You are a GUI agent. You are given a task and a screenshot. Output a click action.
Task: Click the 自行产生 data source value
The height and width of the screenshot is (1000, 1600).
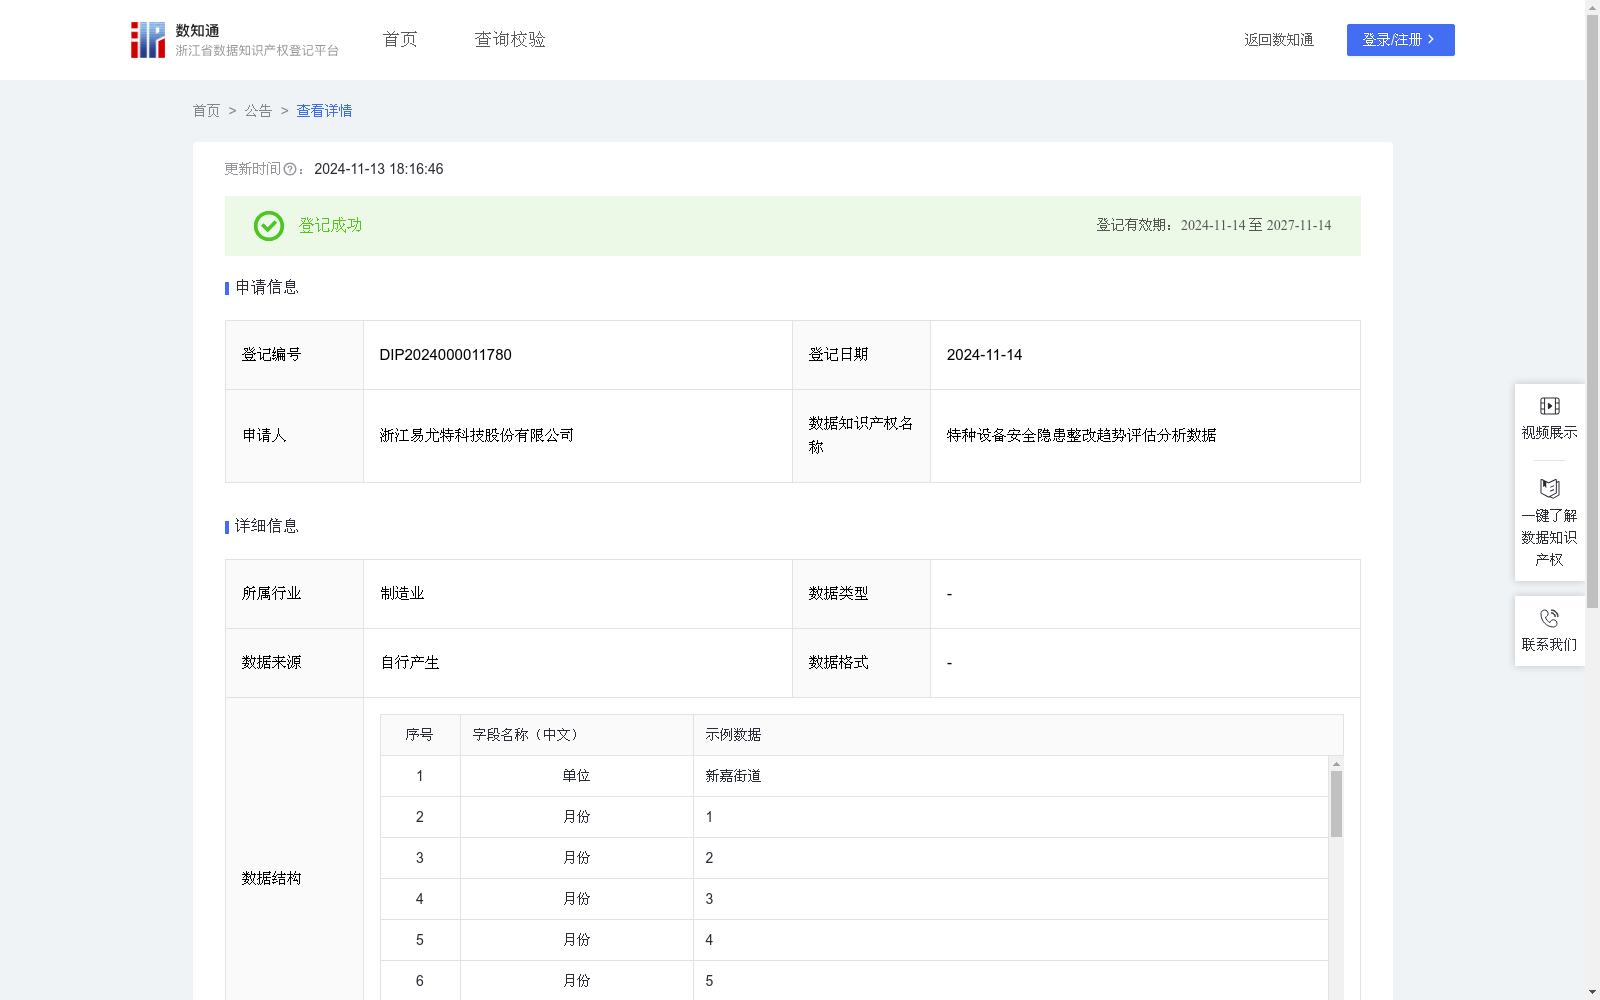[x=410, y=663]
